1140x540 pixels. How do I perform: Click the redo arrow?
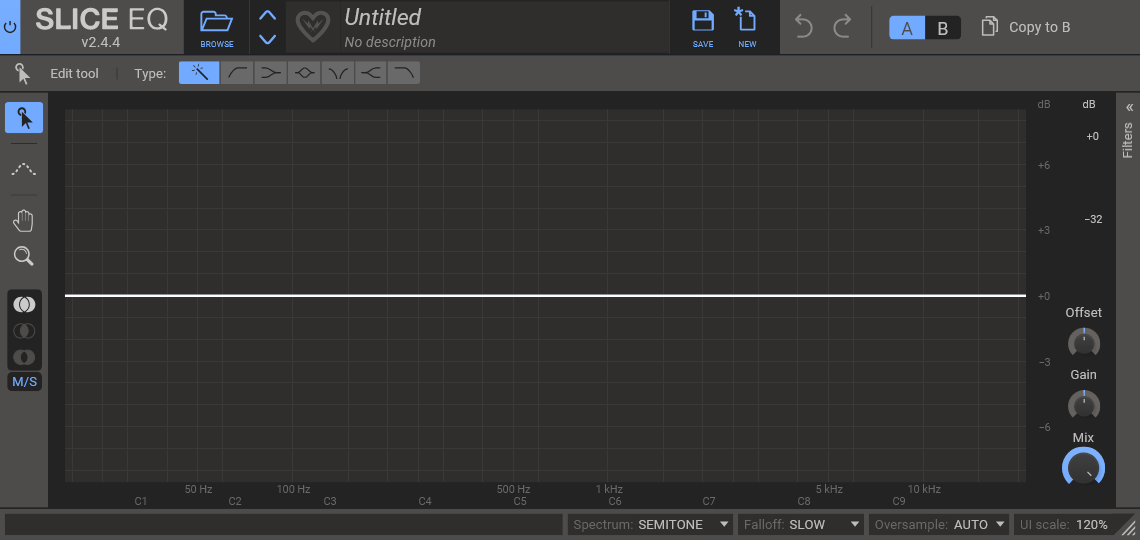[842, 27]
